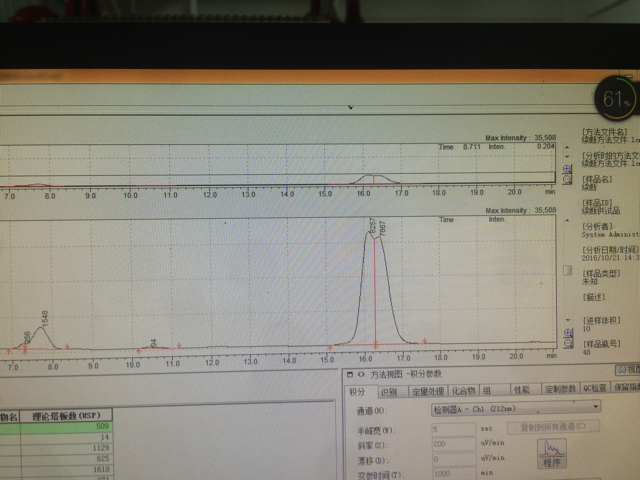Viewport: 640px width, 480px height.
Task: Select the highlighted cell with value 509
Action: [66, 427]
